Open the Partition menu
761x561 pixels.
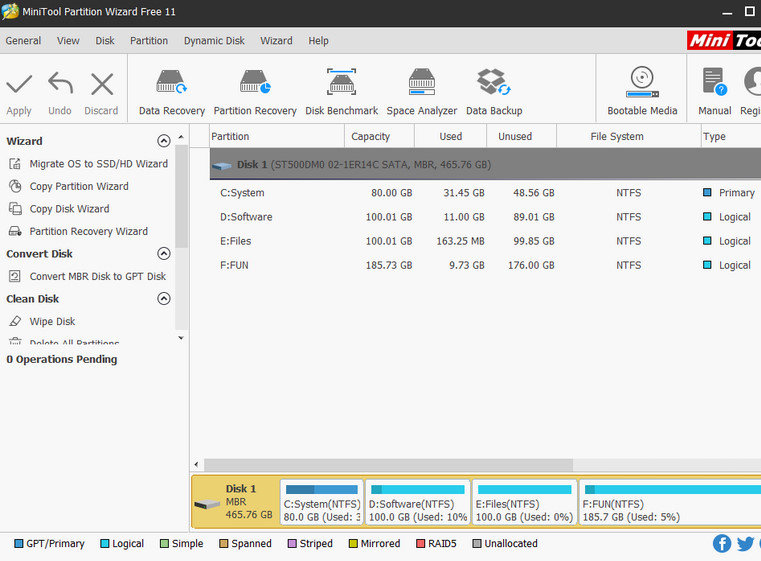coord(149,41)
